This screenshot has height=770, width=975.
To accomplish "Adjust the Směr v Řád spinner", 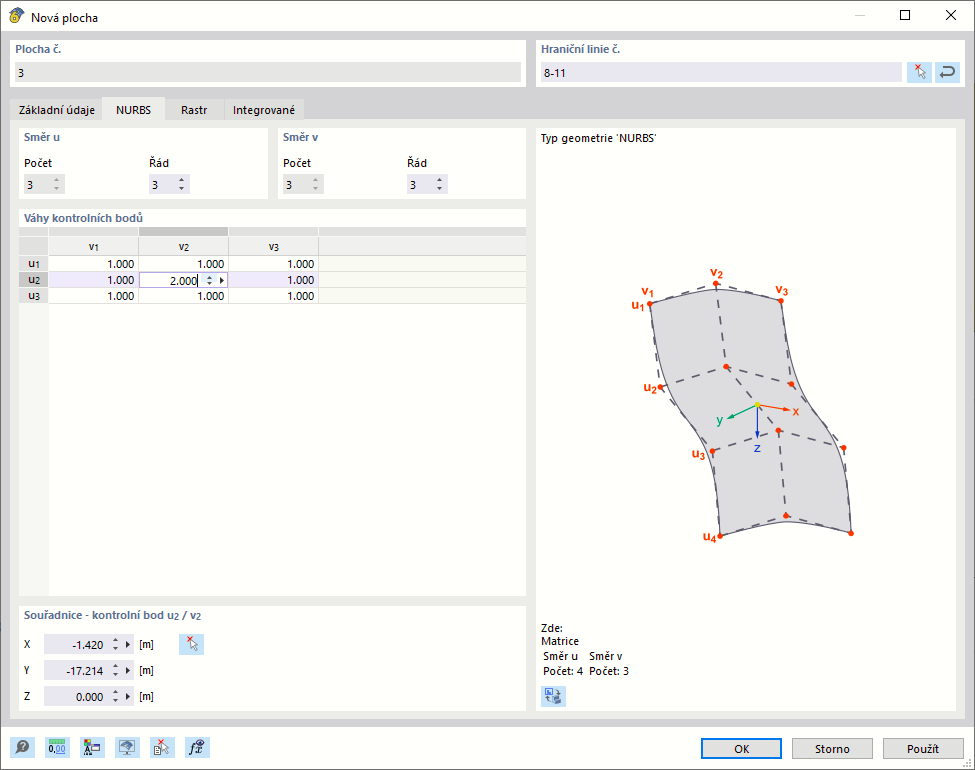I will click(x=440, y=184).
